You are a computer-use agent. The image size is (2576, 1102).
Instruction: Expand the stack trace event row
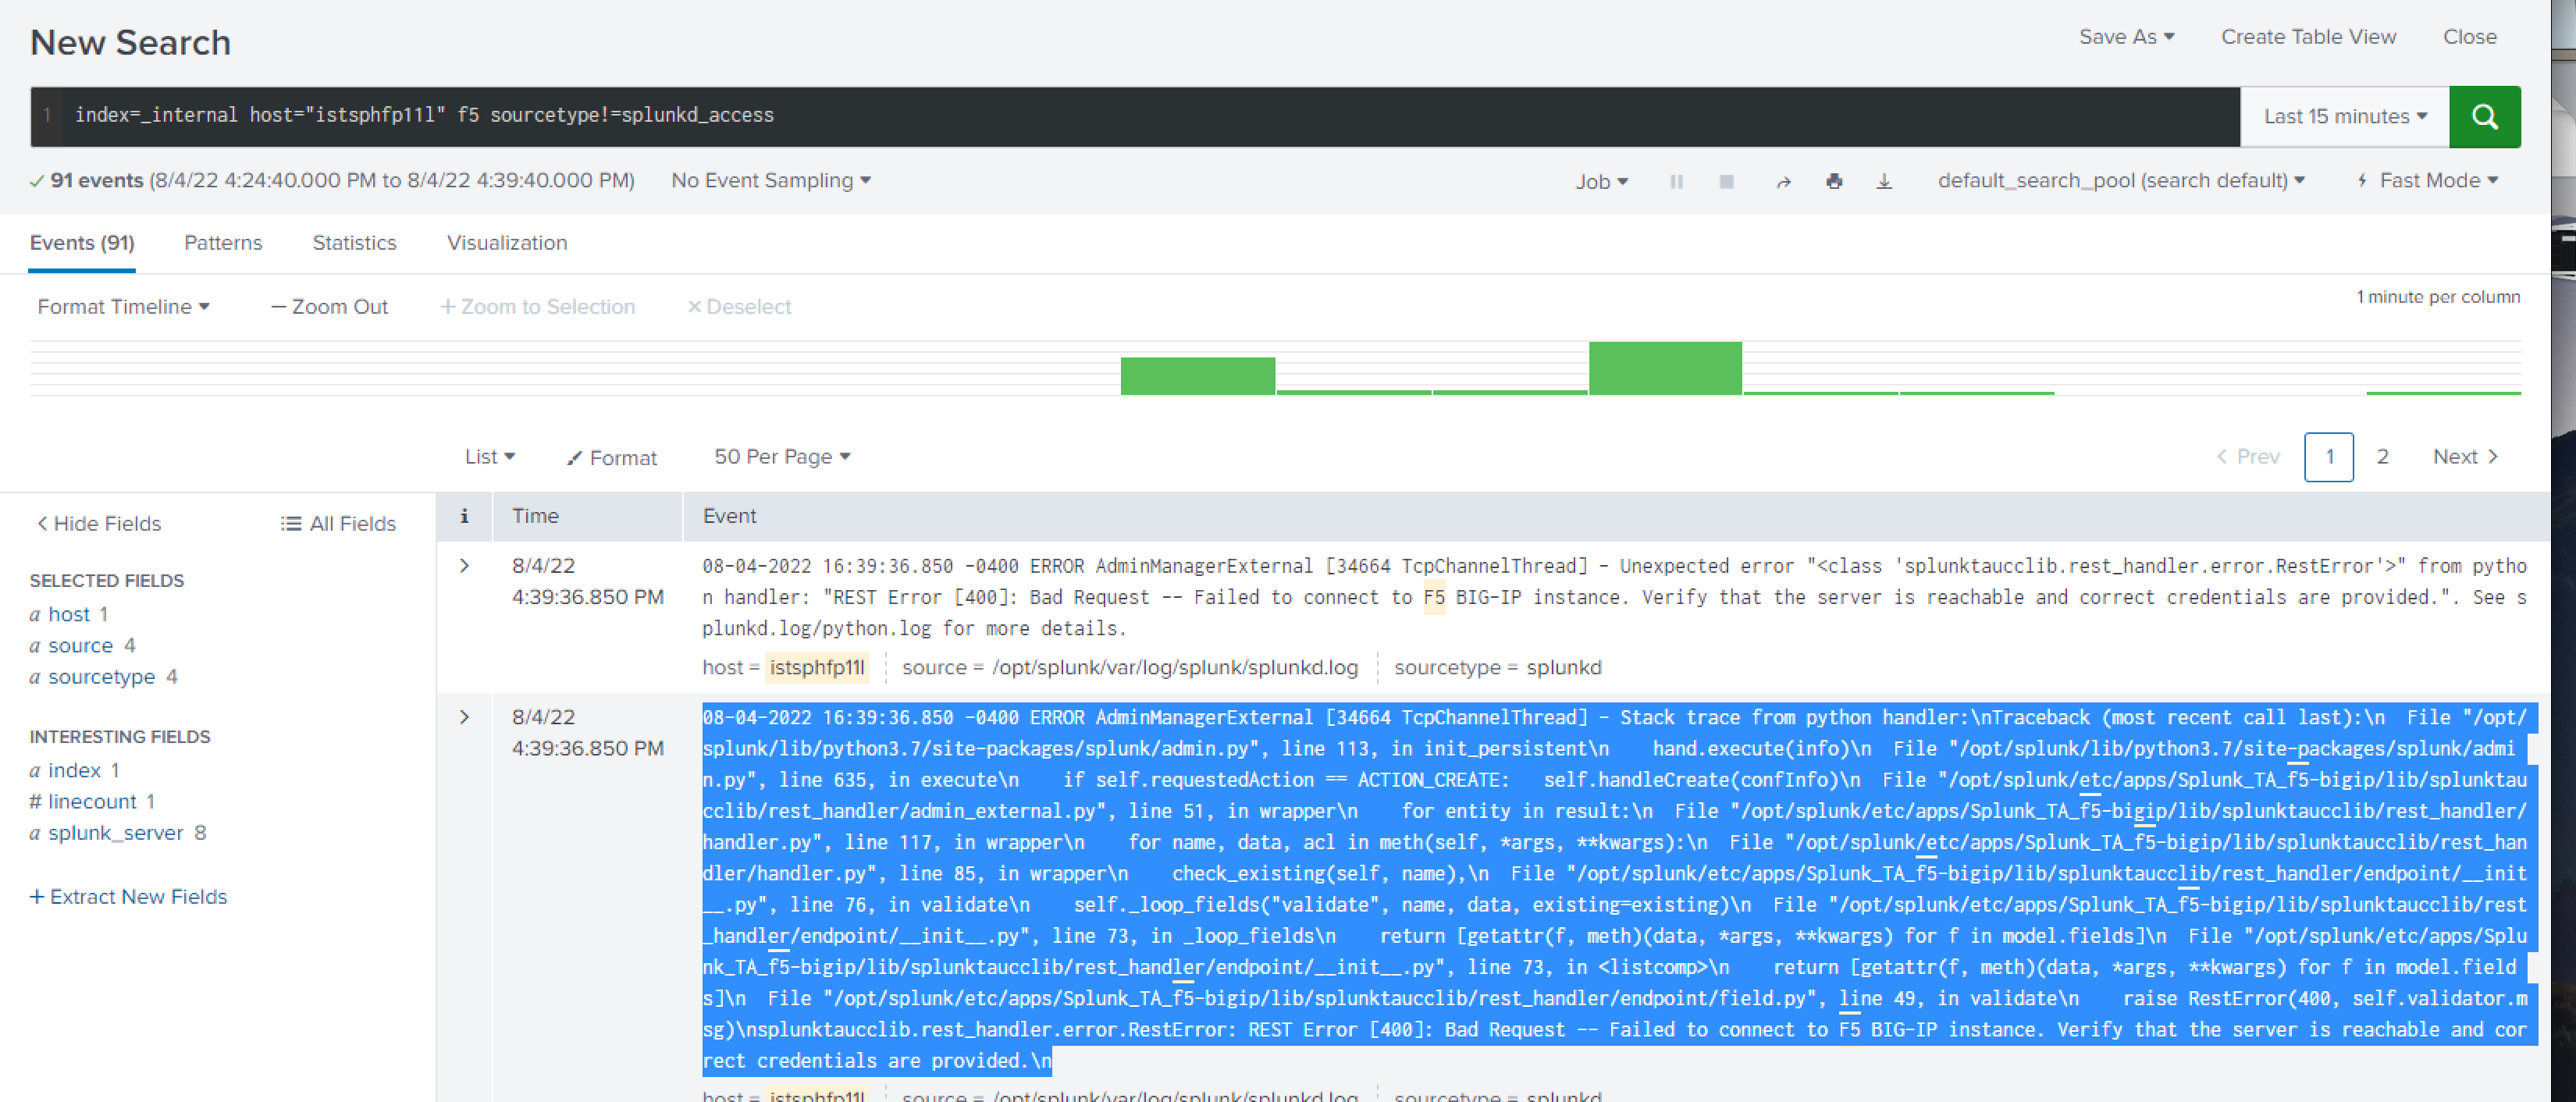[x=464, y=717]
